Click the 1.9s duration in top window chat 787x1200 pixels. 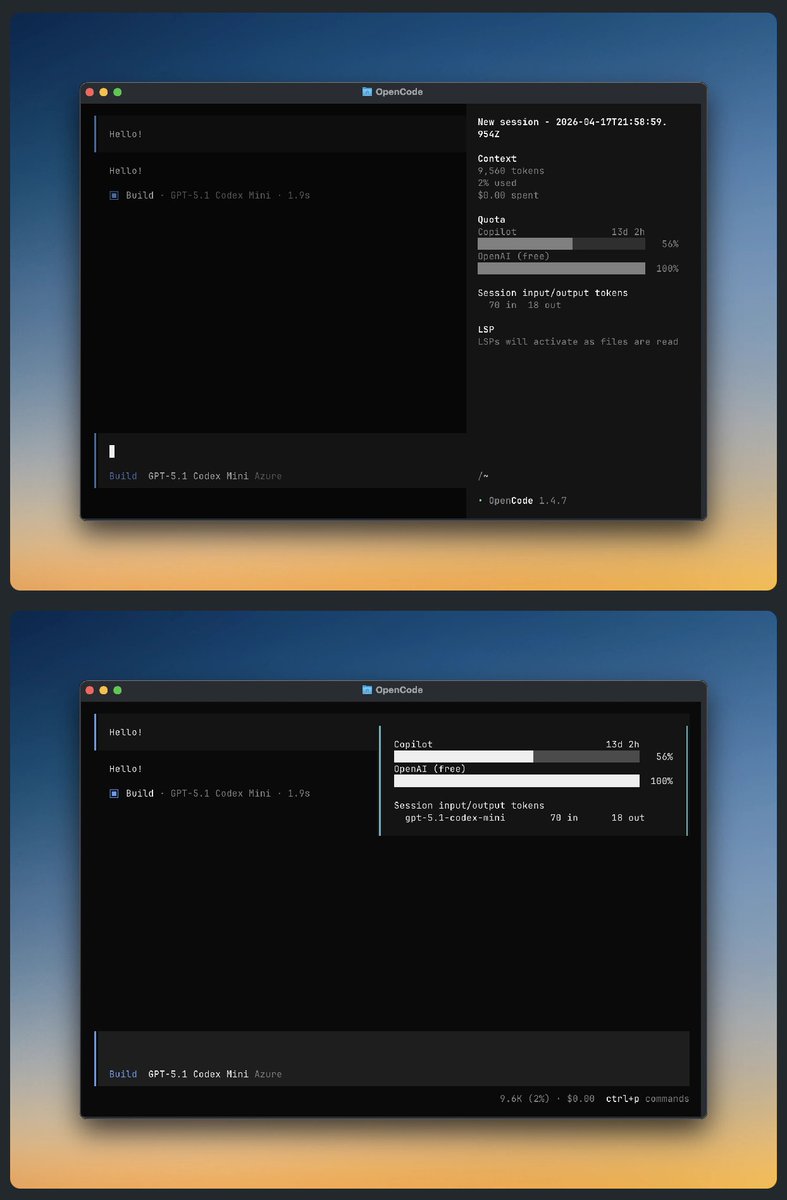(299, 195)
